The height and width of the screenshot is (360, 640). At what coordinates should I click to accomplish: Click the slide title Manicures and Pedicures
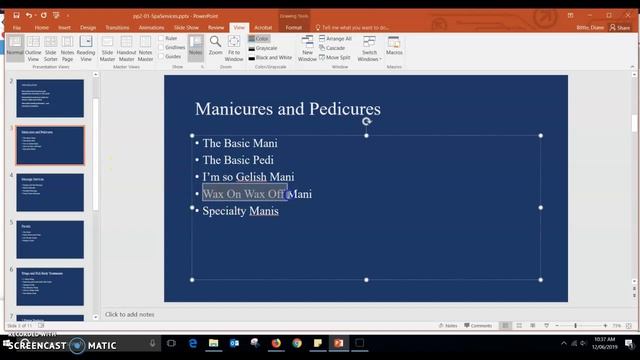coord(288,109)
